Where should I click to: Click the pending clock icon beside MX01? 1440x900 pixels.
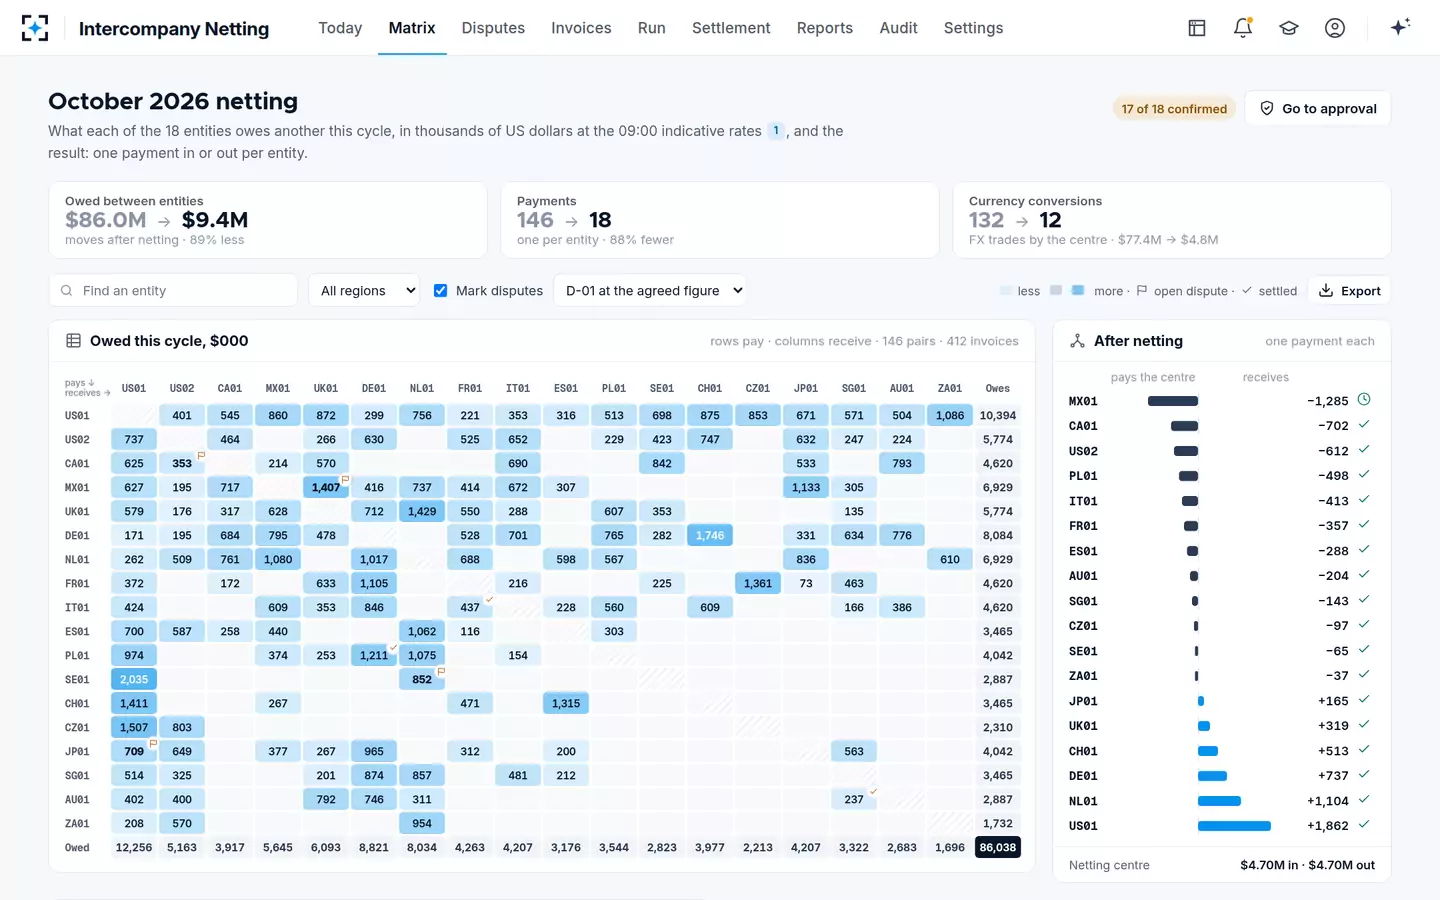[x=1364, y=399]
